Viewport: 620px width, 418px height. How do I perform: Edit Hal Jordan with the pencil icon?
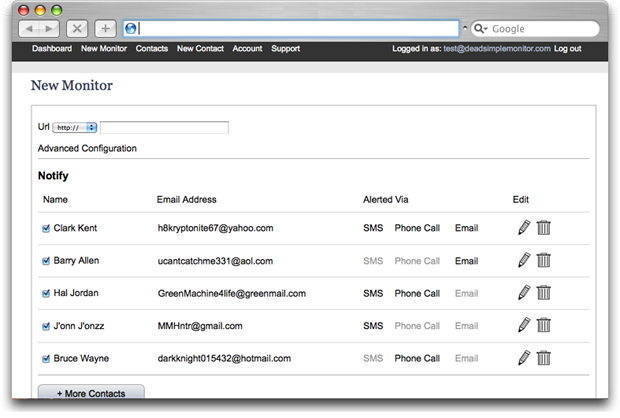point(524,292)
